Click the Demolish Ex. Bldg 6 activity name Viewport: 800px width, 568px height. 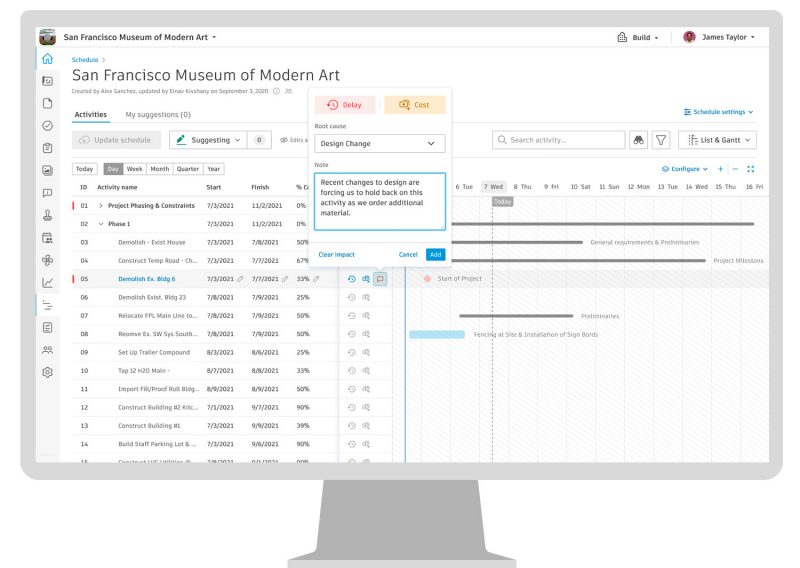coord(147,279)
